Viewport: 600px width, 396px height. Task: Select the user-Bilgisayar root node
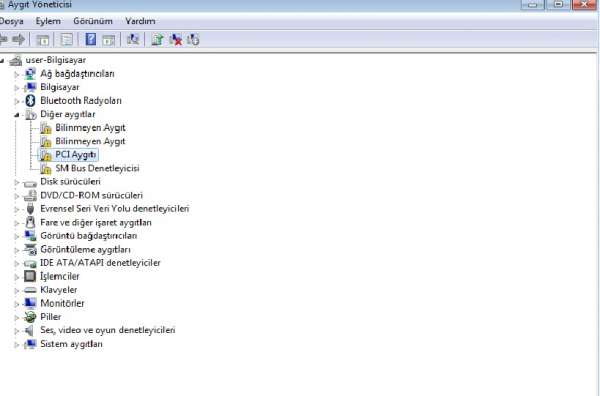55,60
